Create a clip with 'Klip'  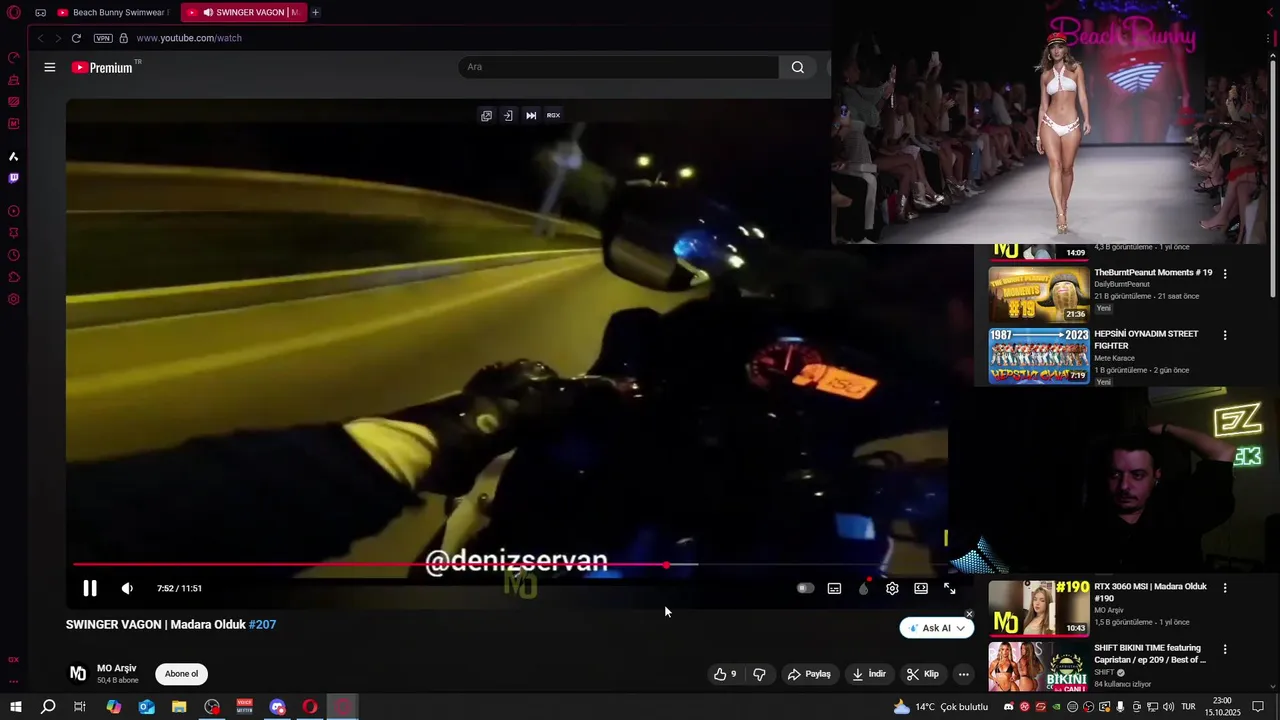[x=923, y=674]
